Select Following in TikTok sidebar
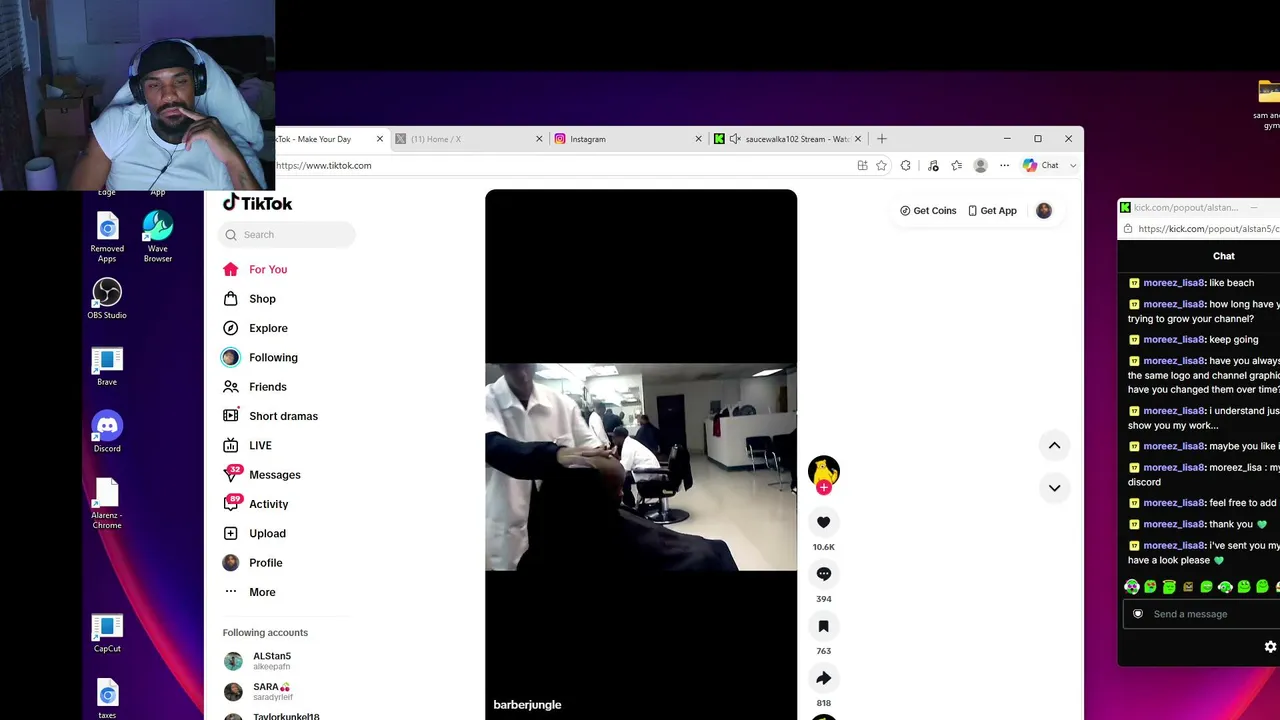Screen dimensions: 1280x720 (x=260, y=357)
